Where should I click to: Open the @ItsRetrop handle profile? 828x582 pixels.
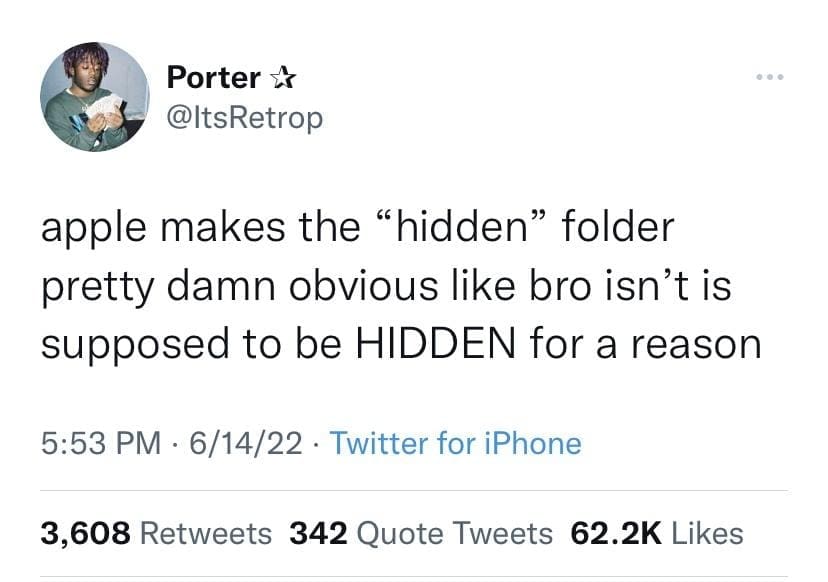click(244, 118)
